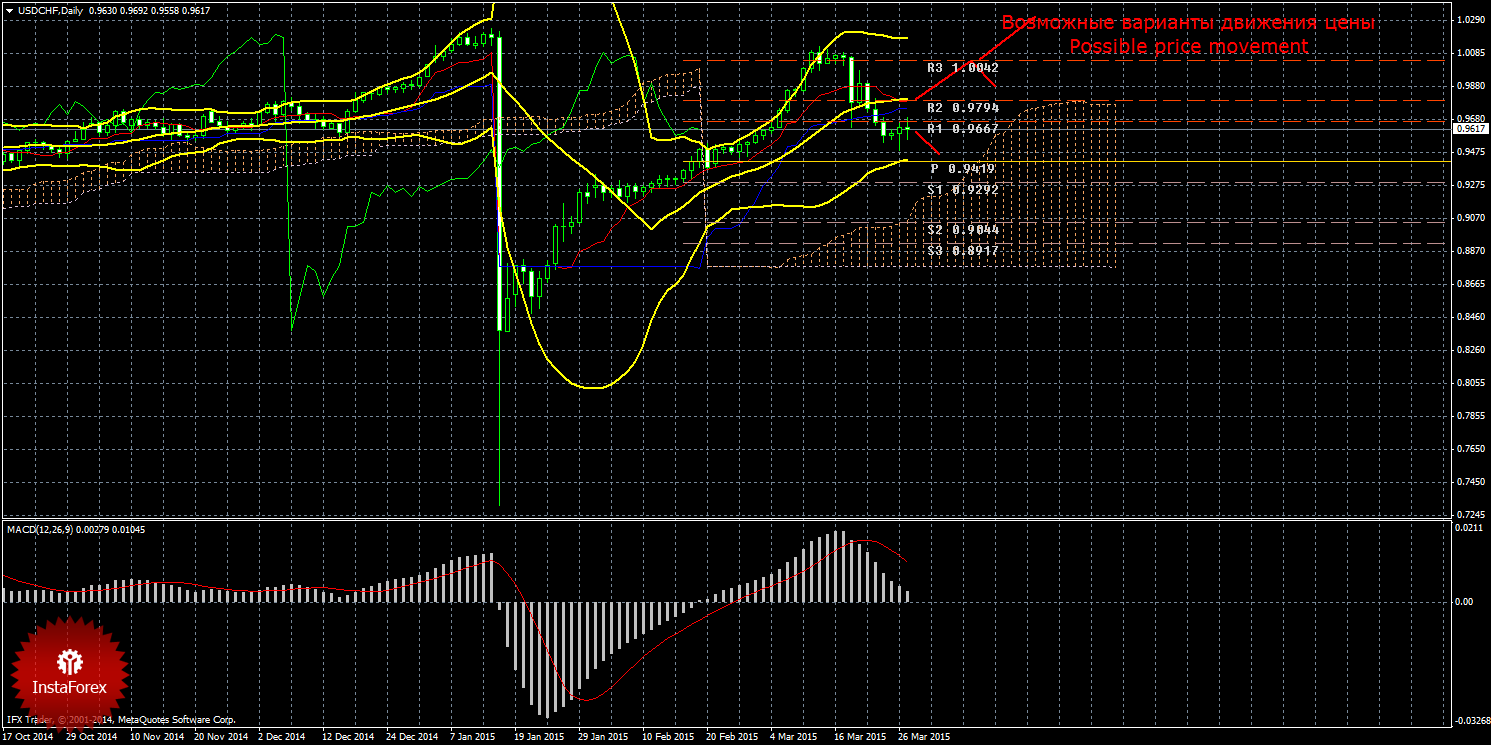Click the MACD(12,26,9) indicator label
This screenshot has height=745, width=1491.
pyautogui.click(x=75, y=529)
